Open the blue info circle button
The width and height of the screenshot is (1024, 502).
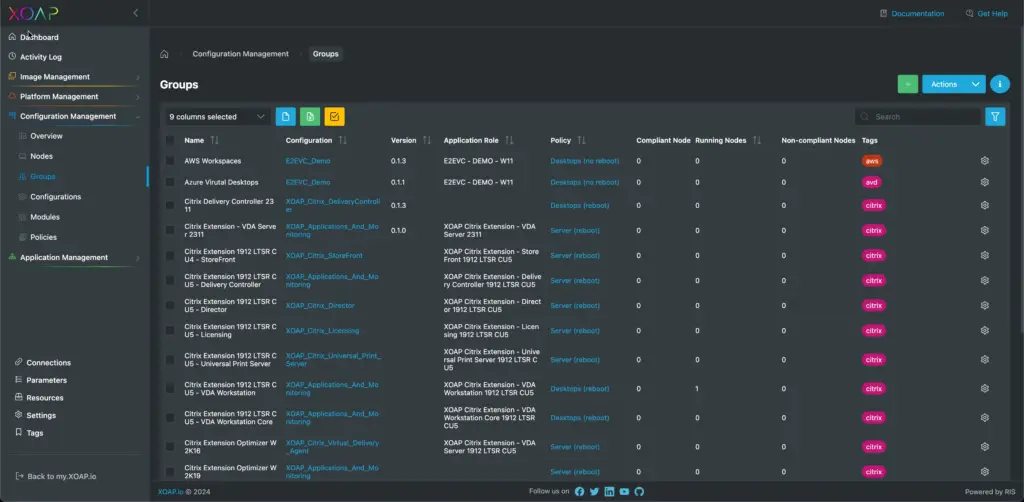(1000, 84)
